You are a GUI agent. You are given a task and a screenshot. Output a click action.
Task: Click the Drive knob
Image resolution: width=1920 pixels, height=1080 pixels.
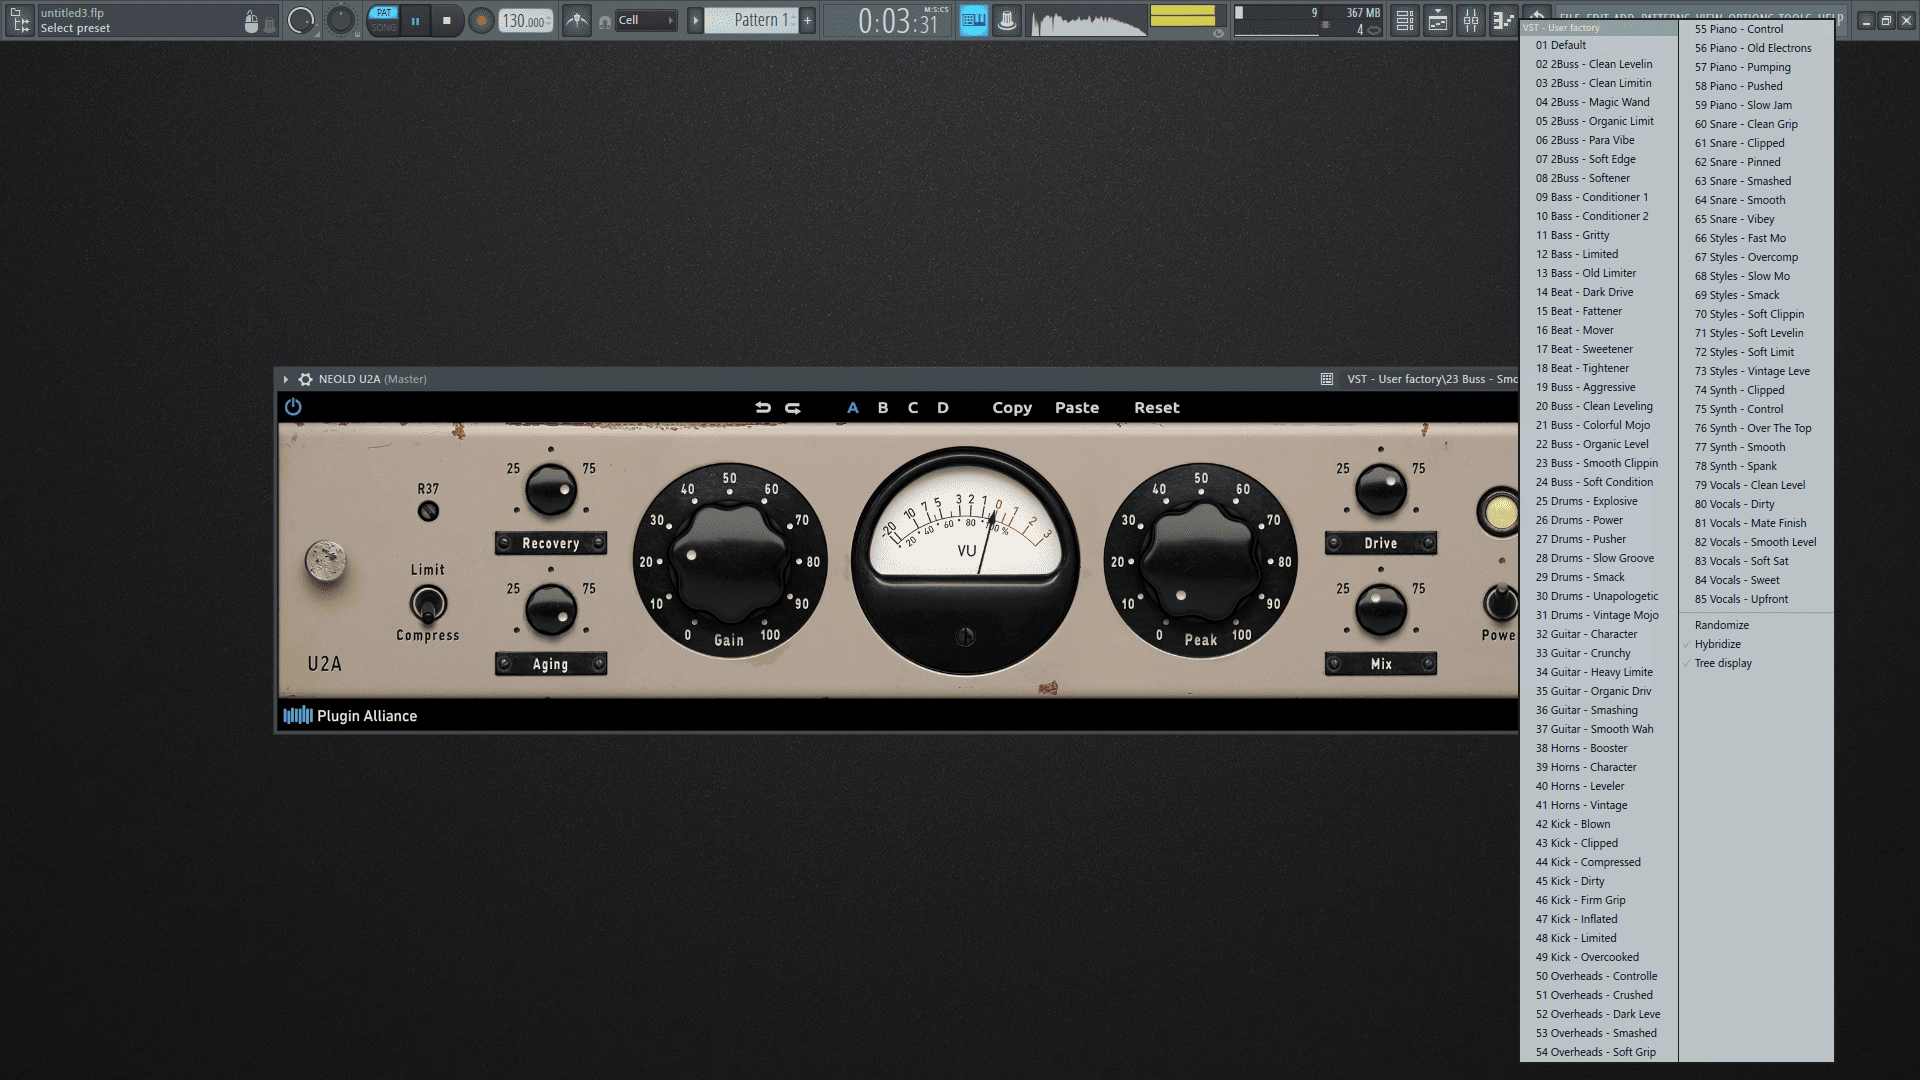click(1381, 490)
